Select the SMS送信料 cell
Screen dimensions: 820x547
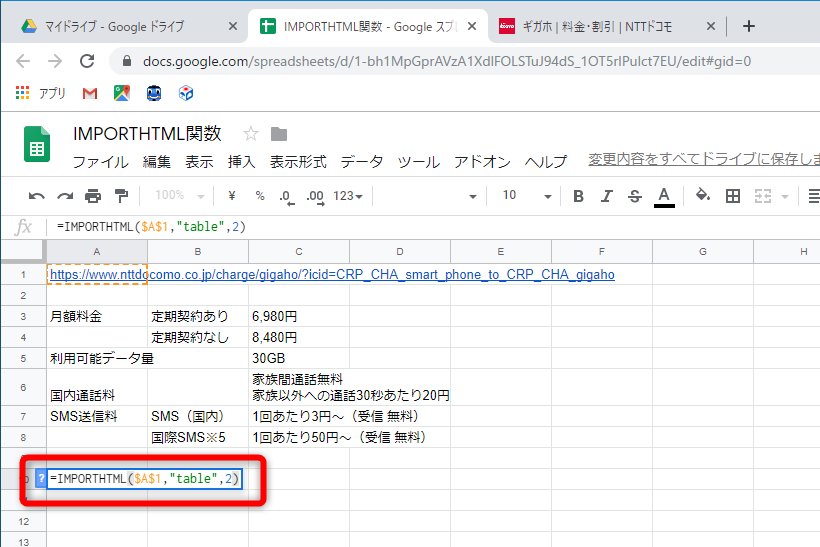97,416
